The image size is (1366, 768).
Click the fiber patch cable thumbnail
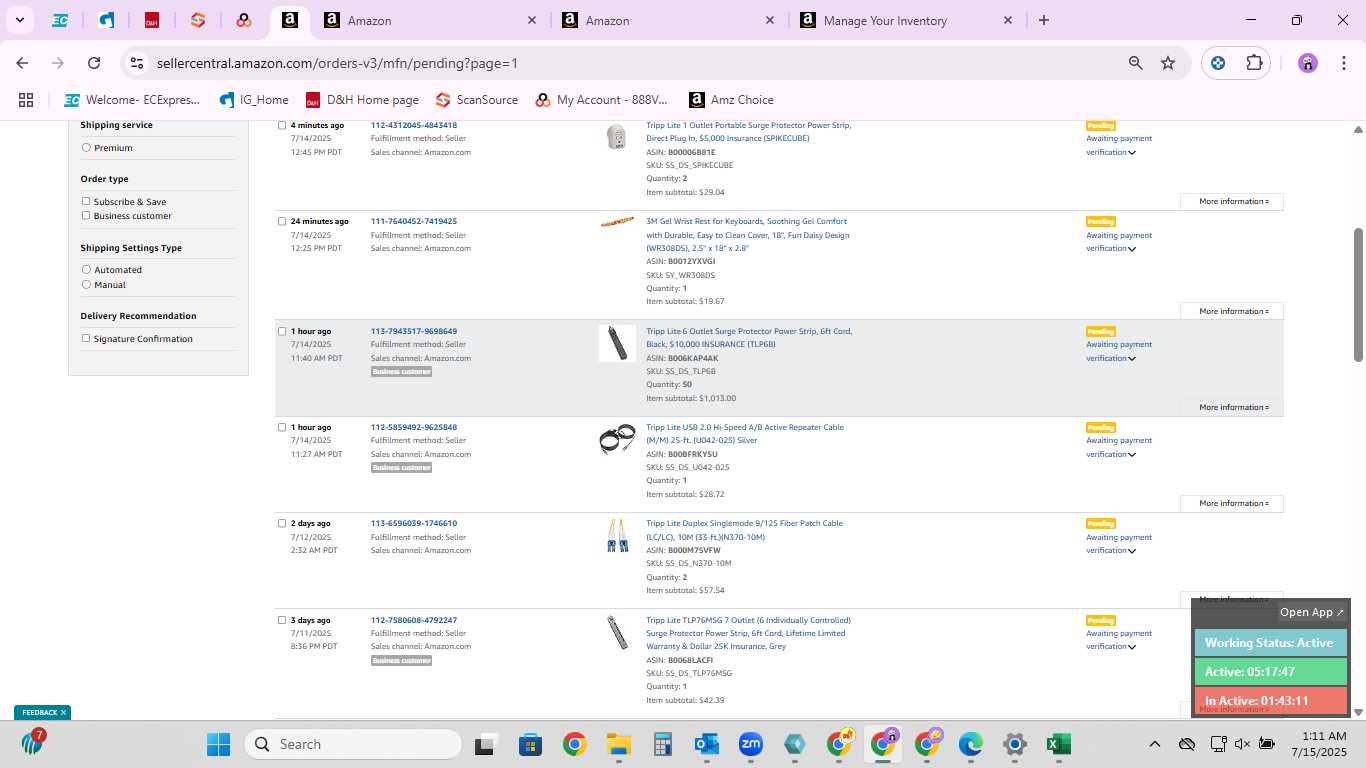[617, 536]
